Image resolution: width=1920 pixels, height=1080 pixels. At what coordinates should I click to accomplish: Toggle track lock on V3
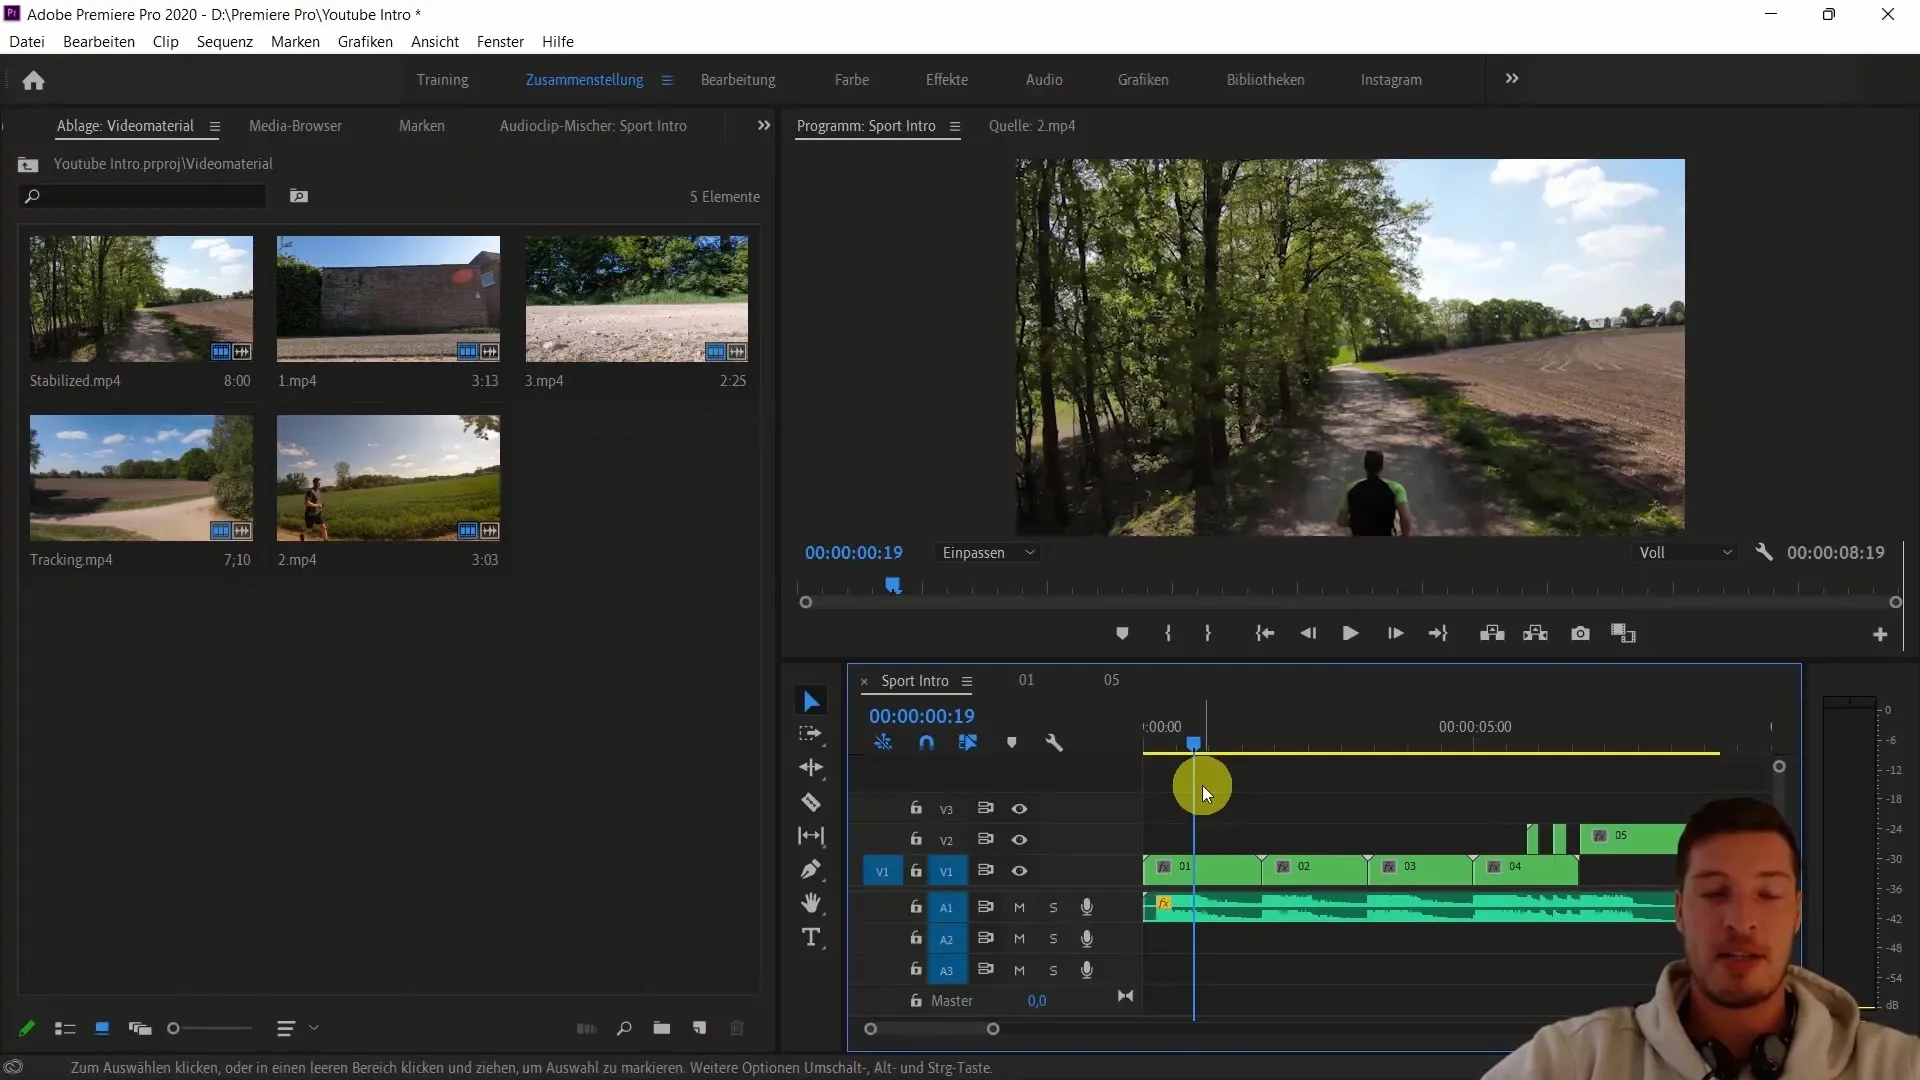tap(916, 808)
